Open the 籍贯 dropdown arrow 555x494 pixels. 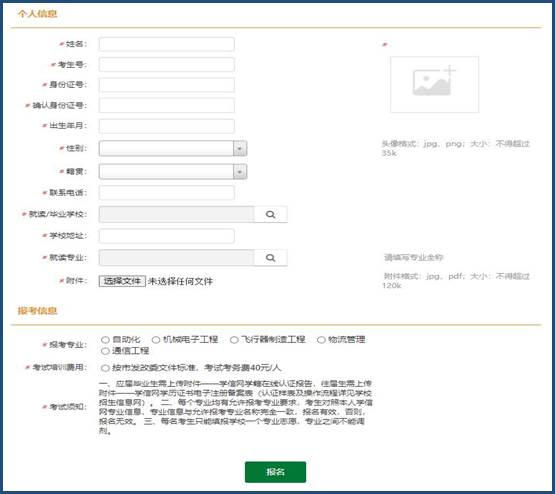pyautogui.click(x=240, y=172)
